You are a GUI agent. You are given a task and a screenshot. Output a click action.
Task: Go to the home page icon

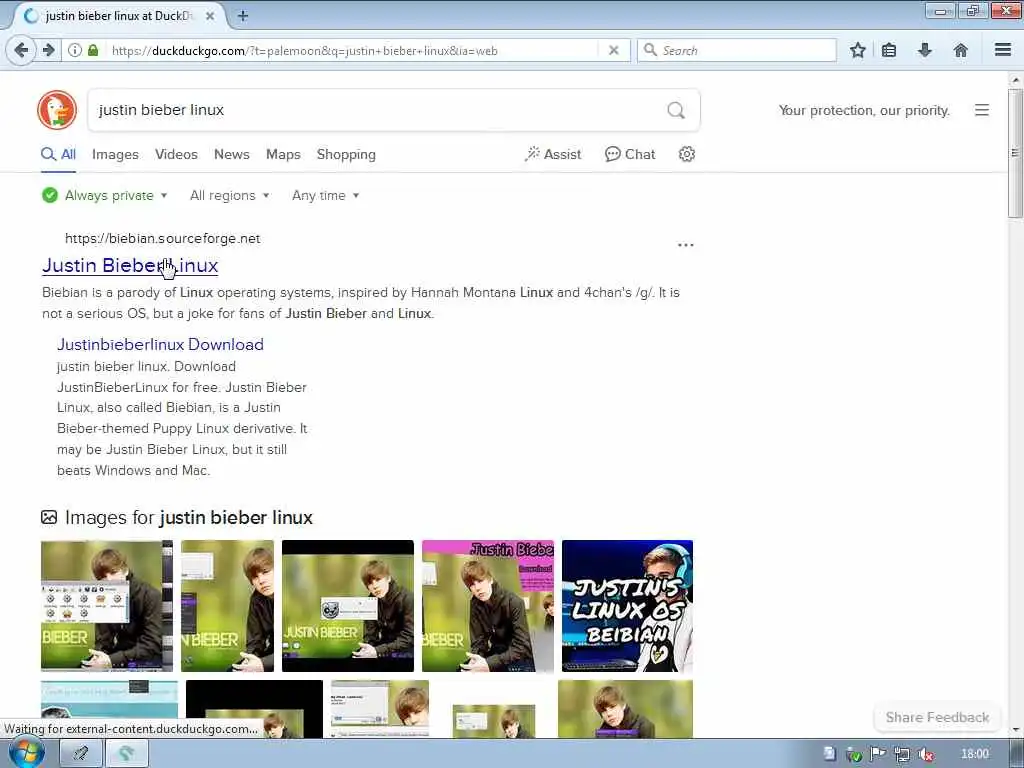tap(961, 50)
